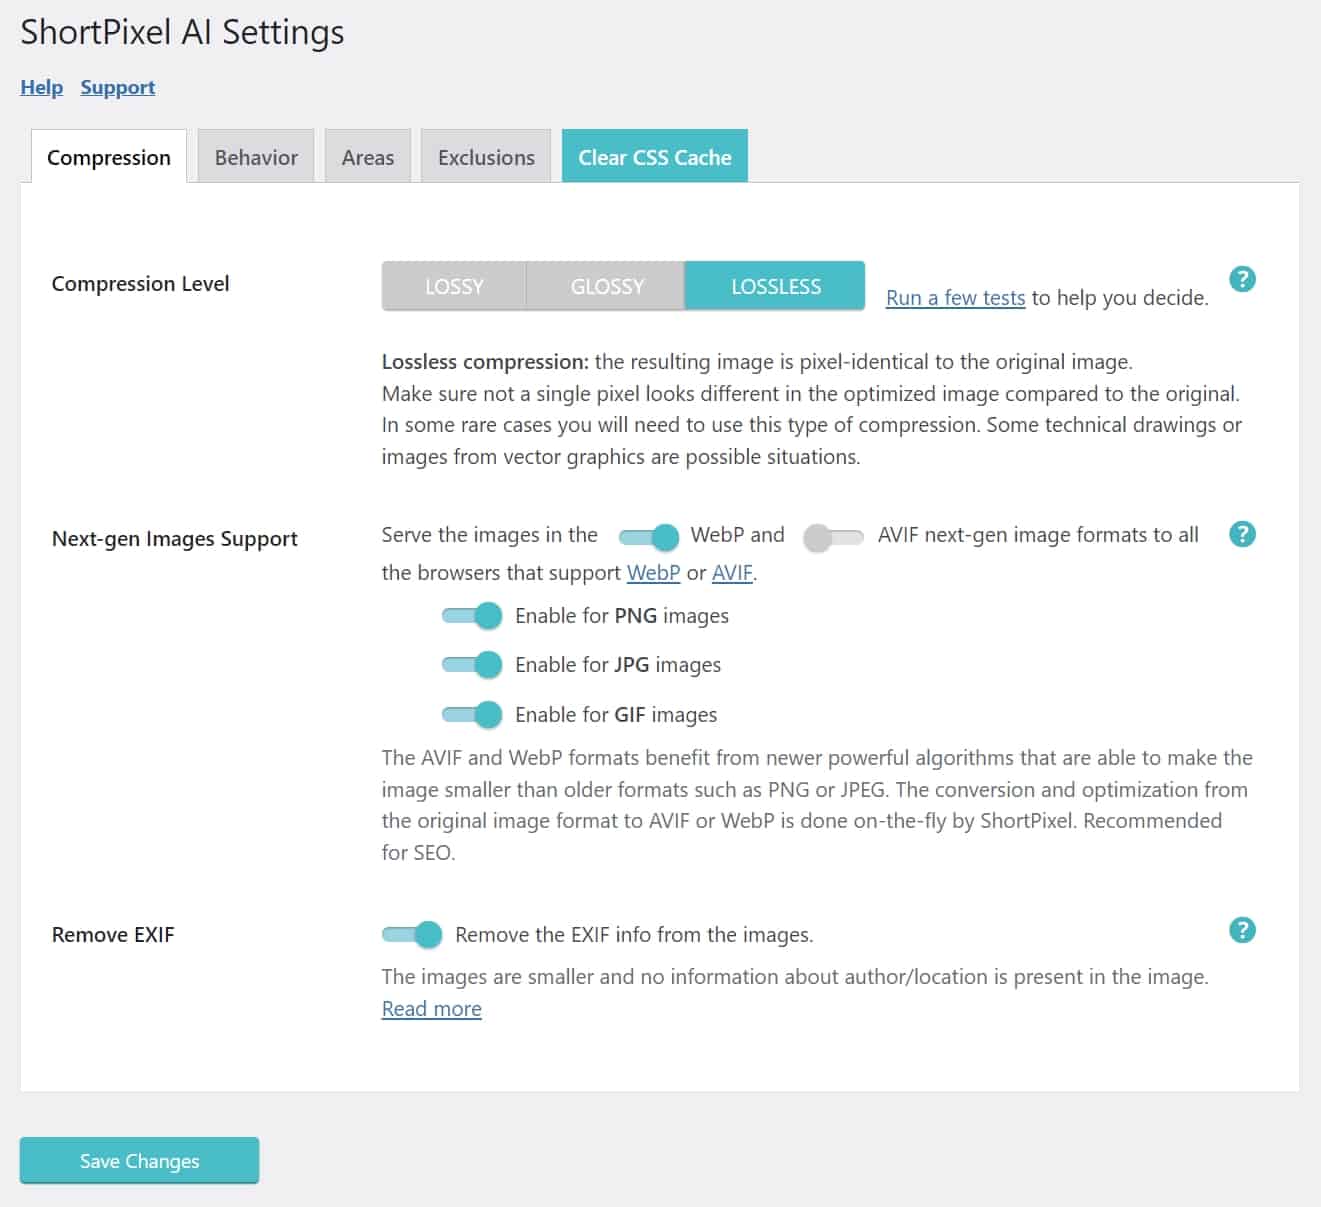Switch to the Areas tab
1321x1207 pixels.
pyautogui.click(x=367, y=157)
